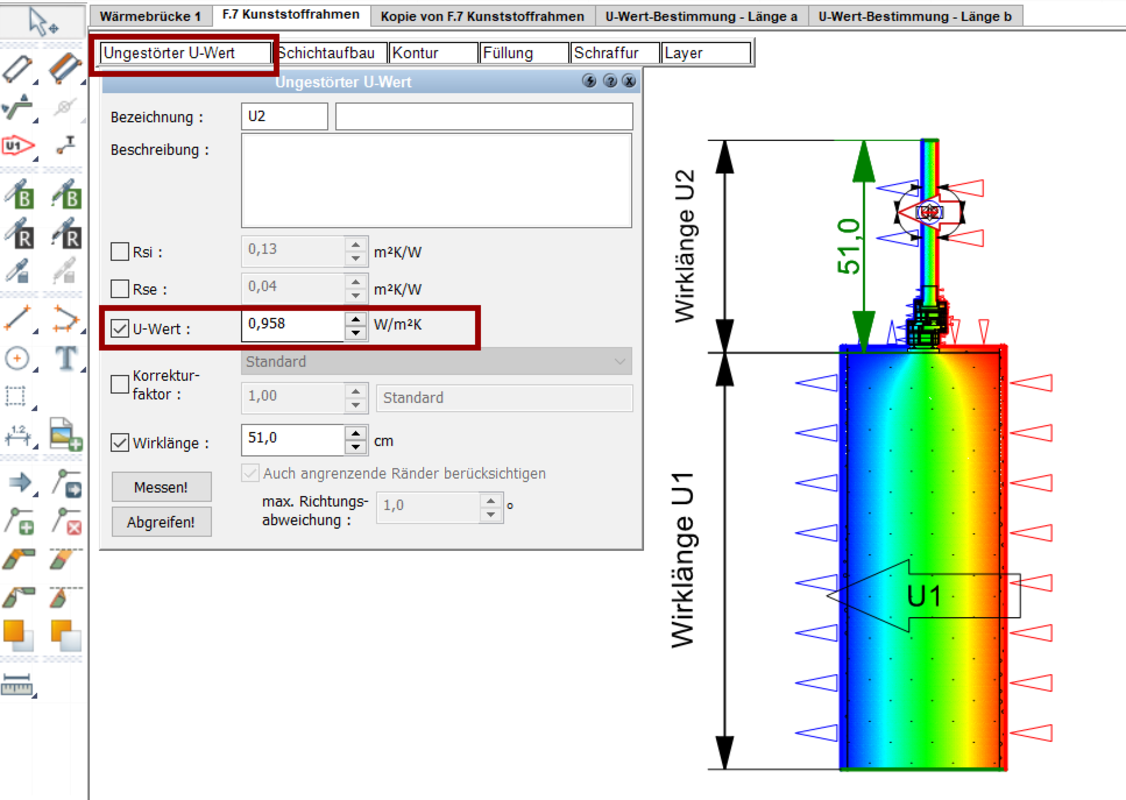
Task: Toggle the Korrekturfaktor checkbox
Action: [x=120, y=384]
